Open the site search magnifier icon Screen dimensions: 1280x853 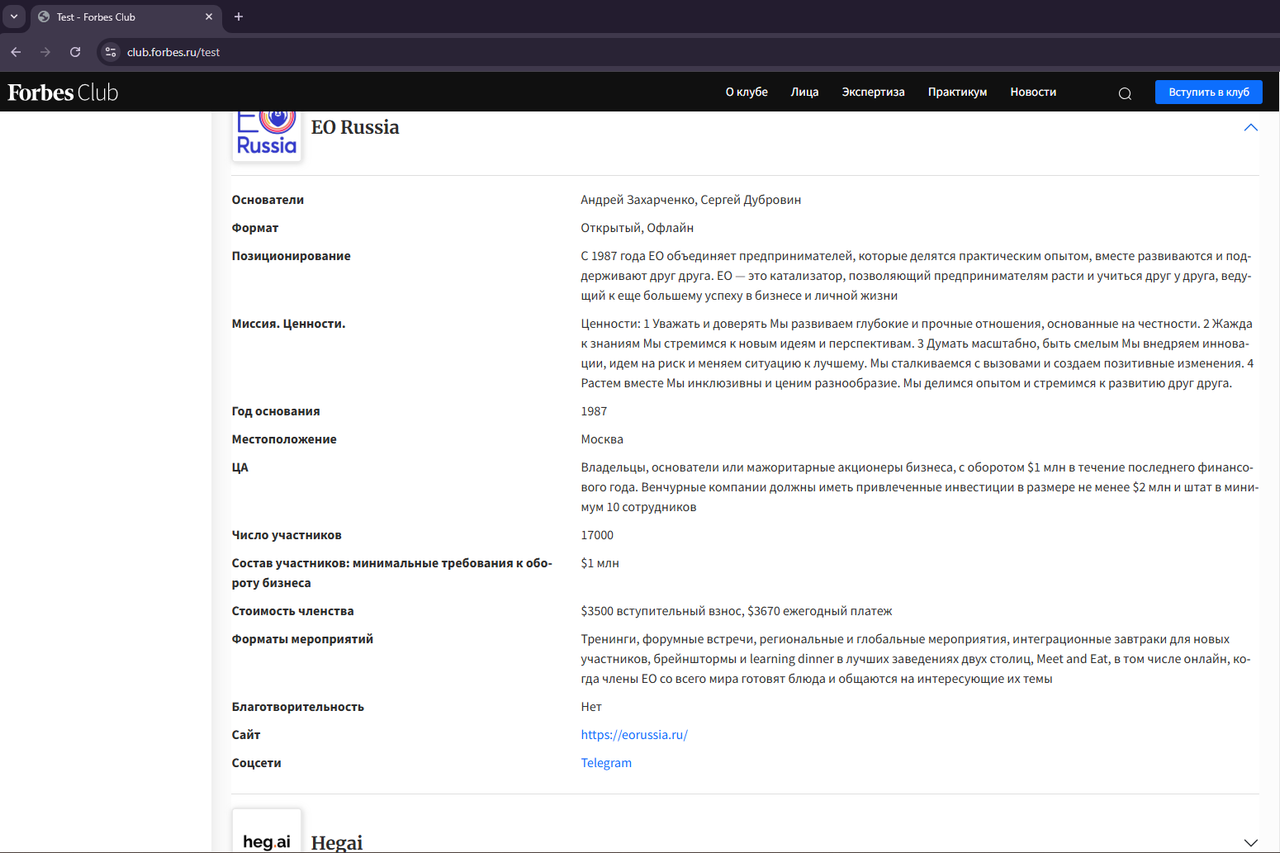[x=1125, y=93]
